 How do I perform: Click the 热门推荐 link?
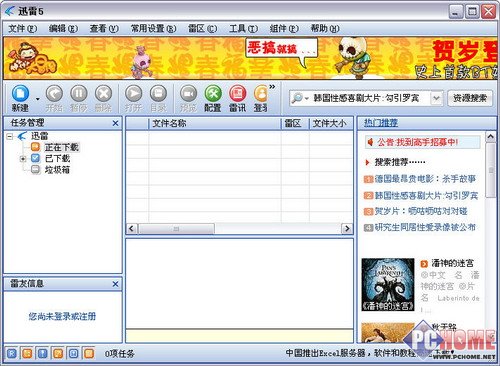coord(381,123)
